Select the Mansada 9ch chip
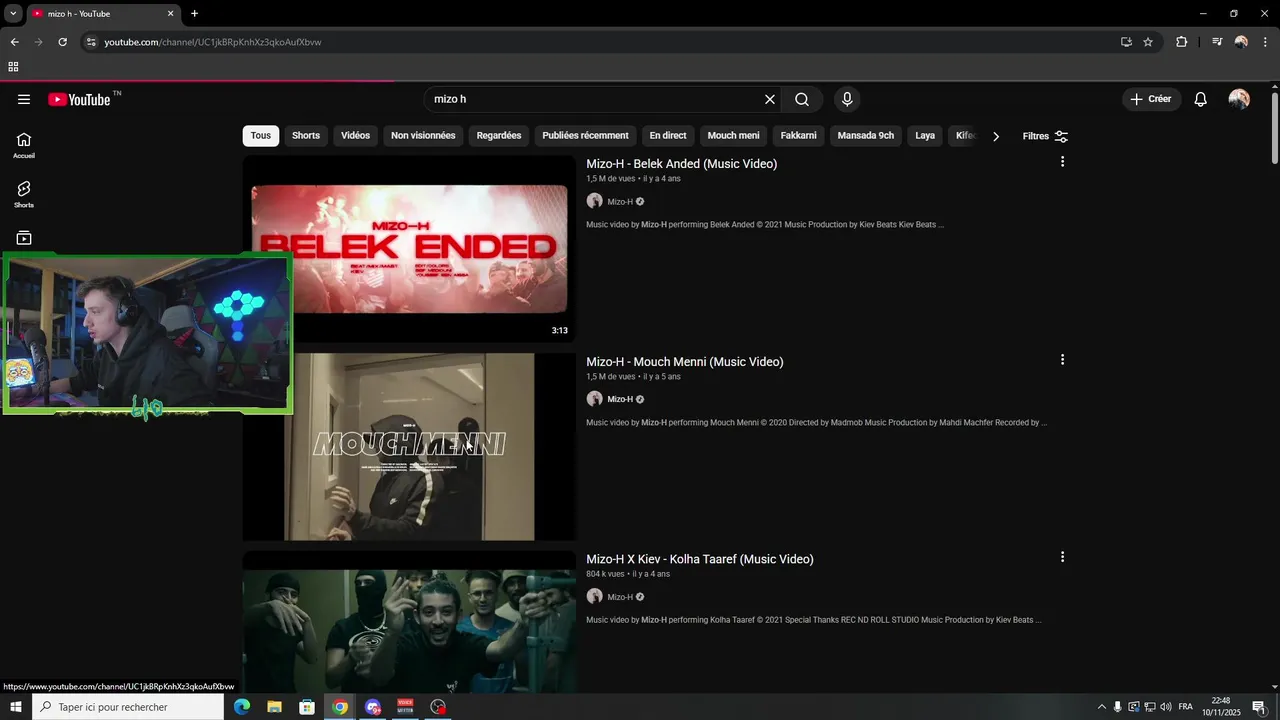This screenshot has width=1280, height=720. coord(866,136)
